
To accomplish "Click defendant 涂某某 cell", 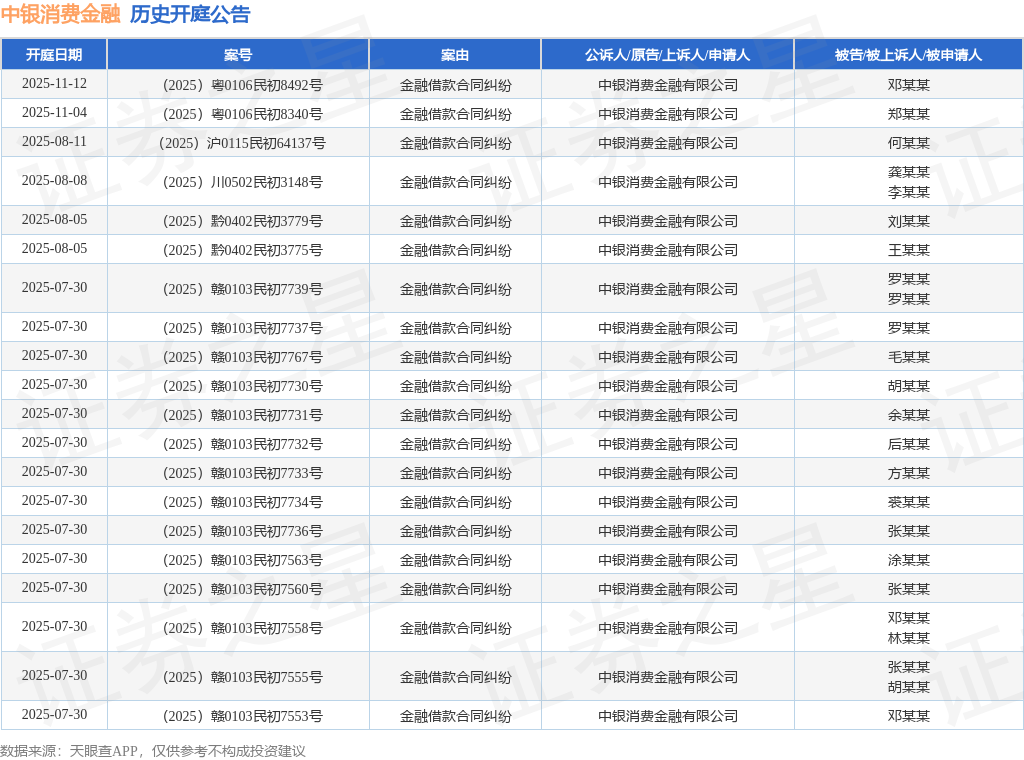I will point(908,560).
